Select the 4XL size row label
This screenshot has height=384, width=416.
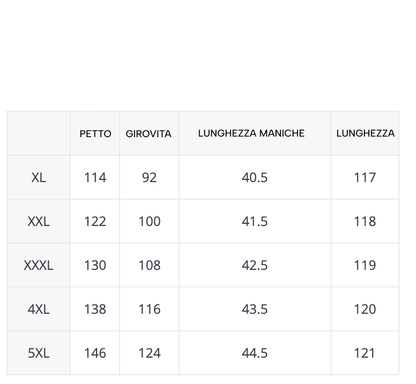39,309
